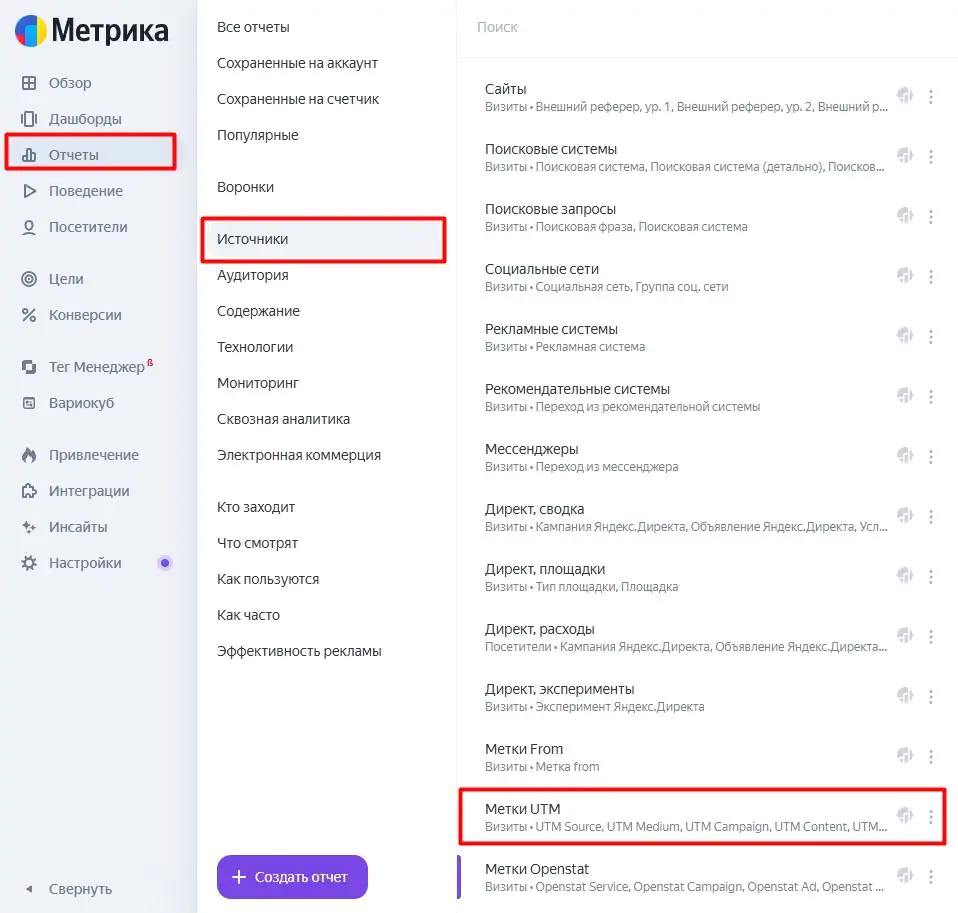Select the Источники report category
The height and width of the screenshot is (913, 958).
(x=252, y=239)
